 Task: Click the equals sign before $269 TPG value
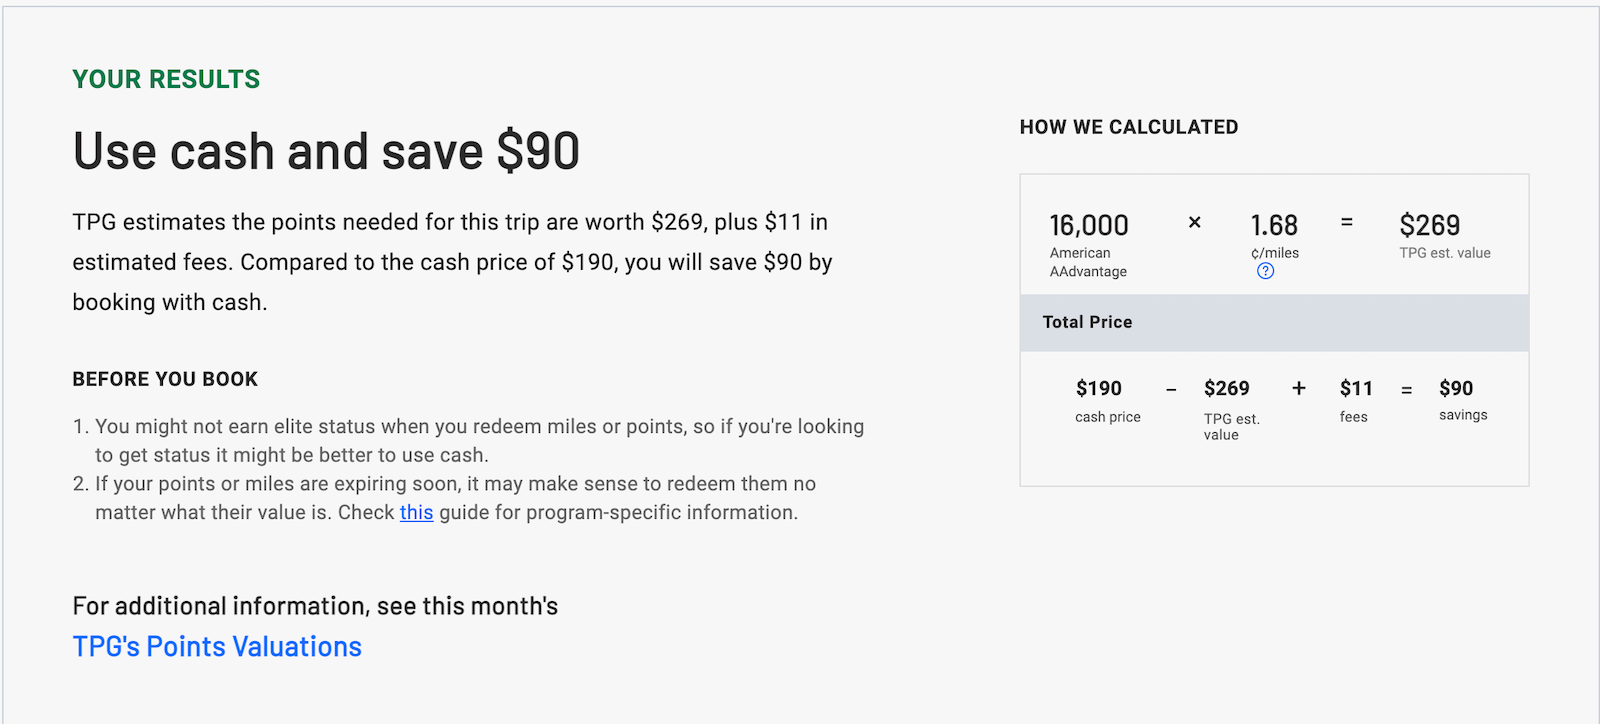[x=1346, y=223]
